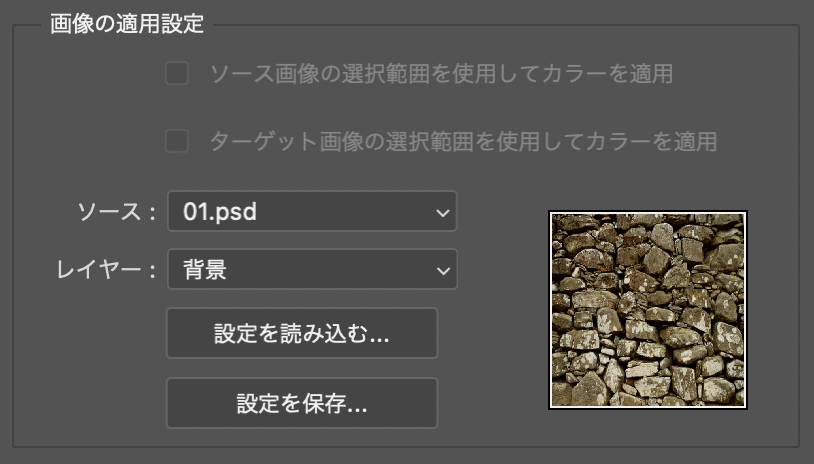Select the 背景 text in the layer field
Viewport: 814px width, 464px height.
click(204, 269)
